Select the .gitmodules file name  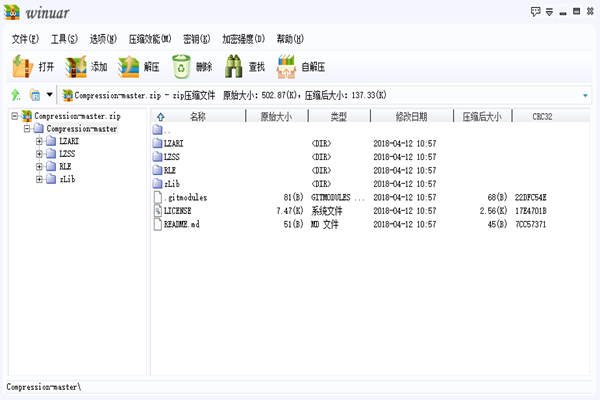(x=186, y=198)
